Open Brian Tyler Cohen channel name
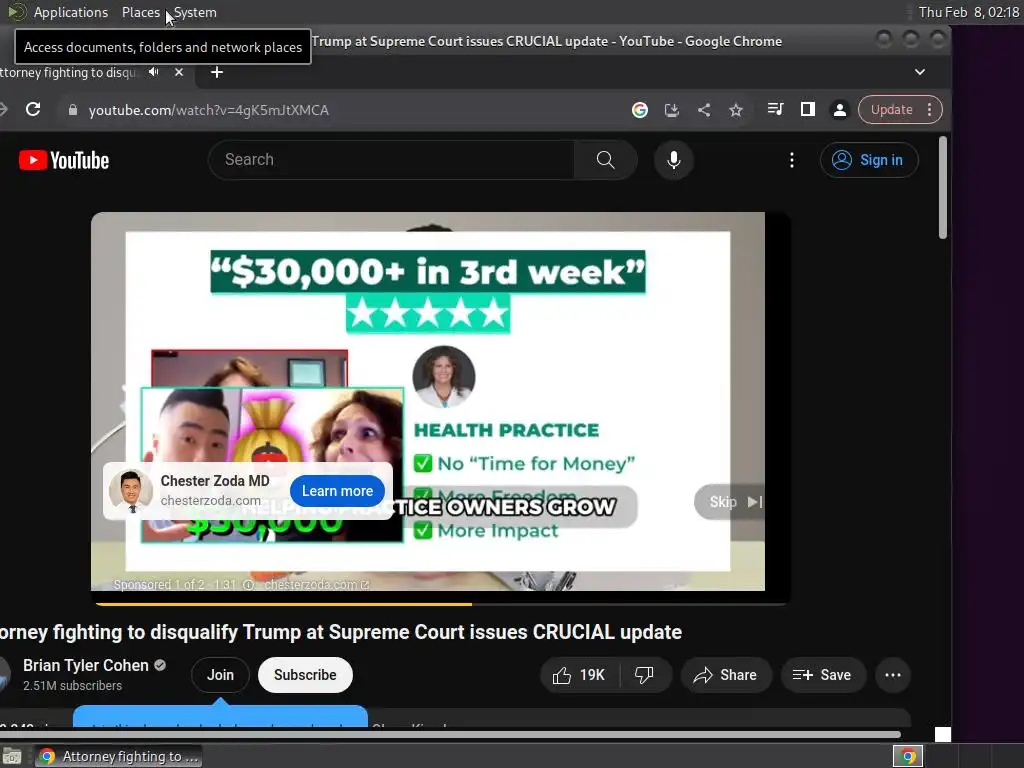 coord(86,665)
